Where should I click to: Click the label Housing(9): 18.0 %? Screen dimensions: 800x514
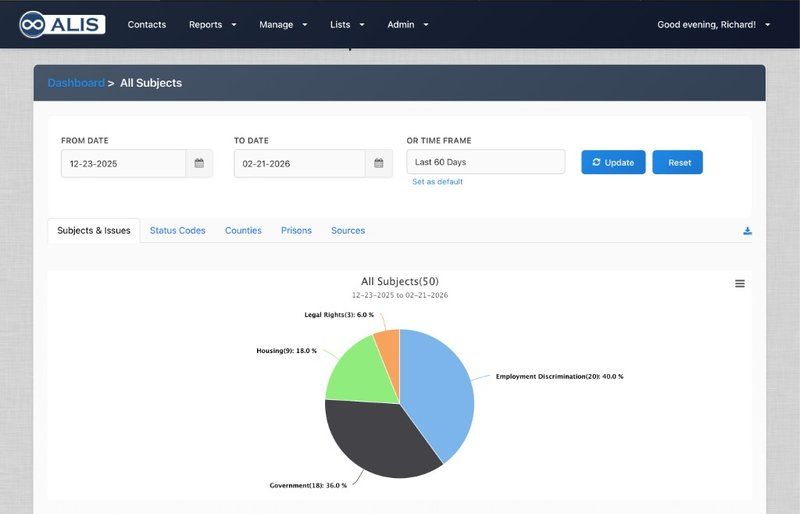coord(287,351)
